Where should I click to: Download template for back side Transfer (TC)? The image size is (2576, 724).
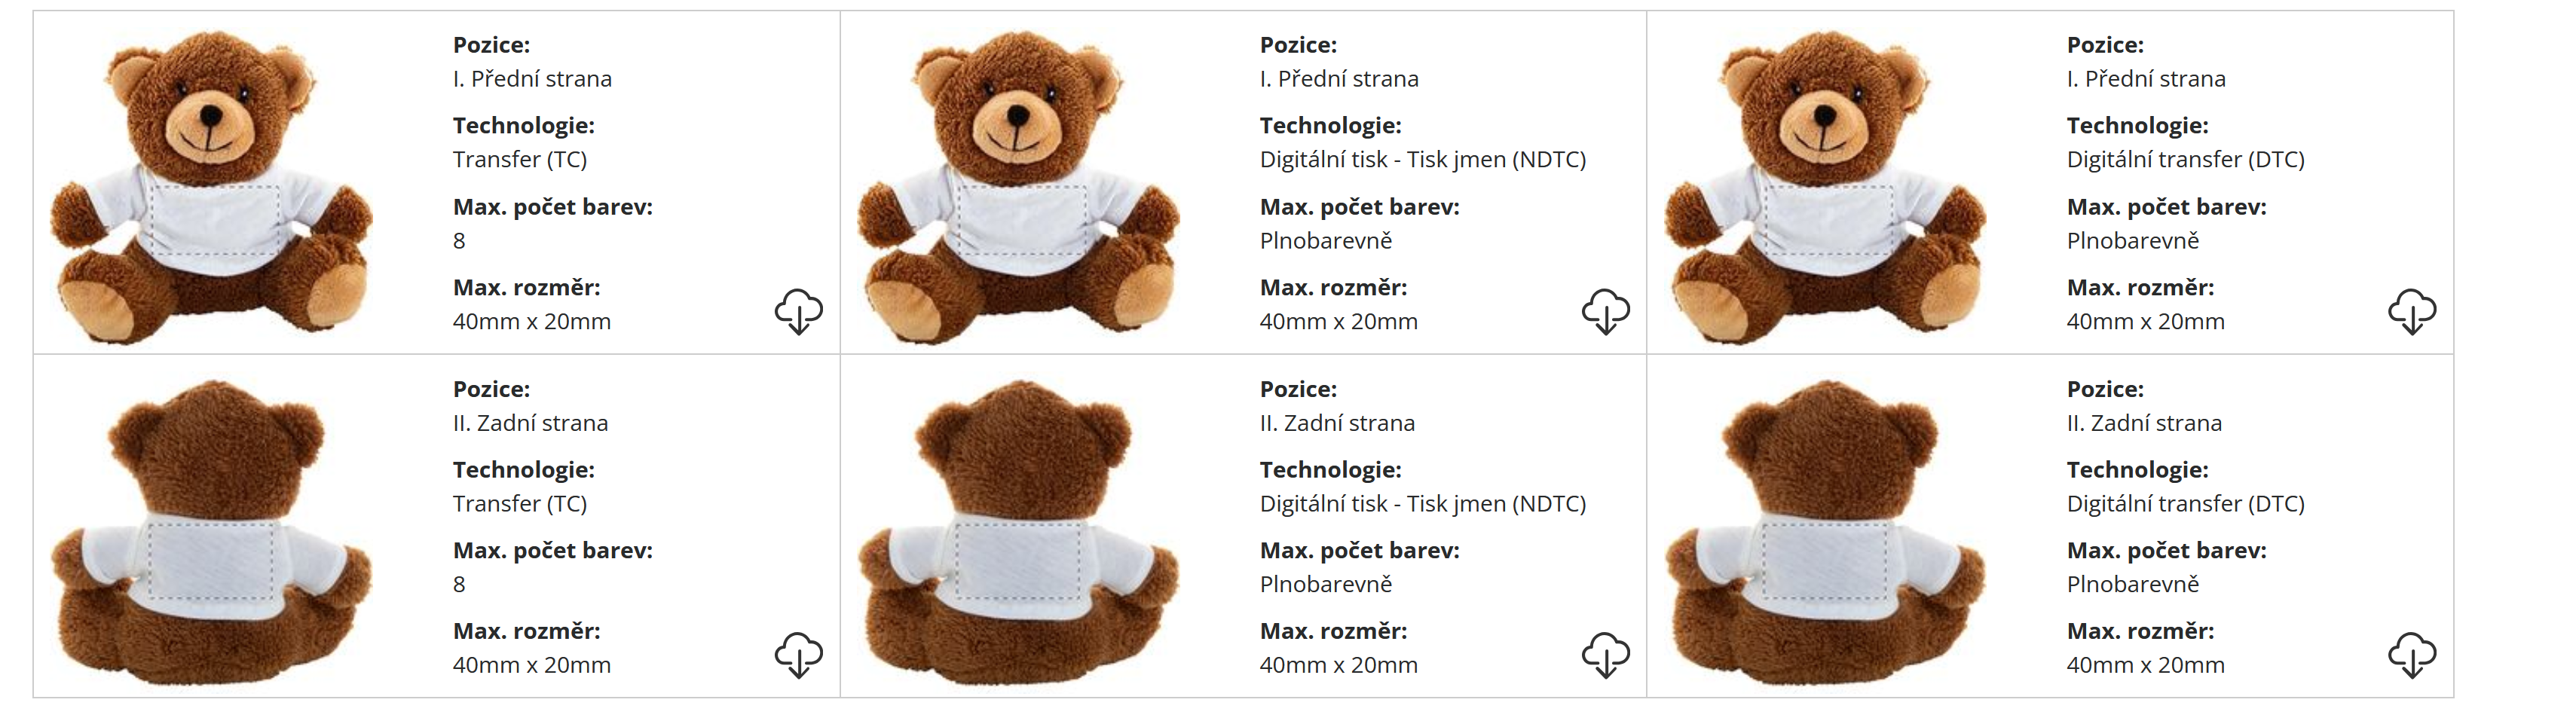coord(798,655)
